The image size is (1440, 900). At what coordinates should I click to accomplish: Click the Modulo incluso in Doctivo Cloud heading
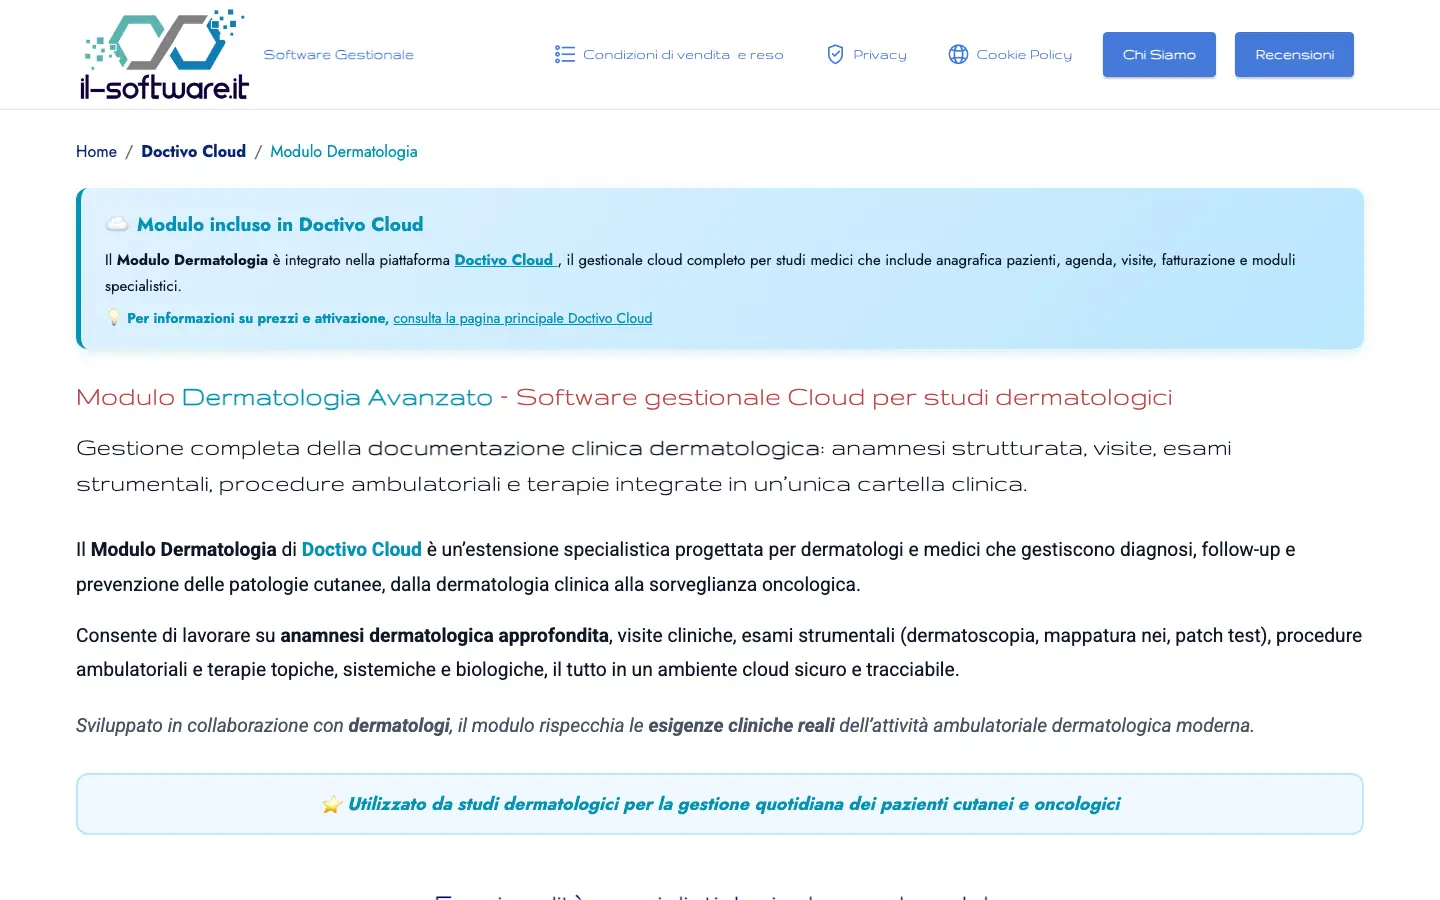tap(280, 224)
